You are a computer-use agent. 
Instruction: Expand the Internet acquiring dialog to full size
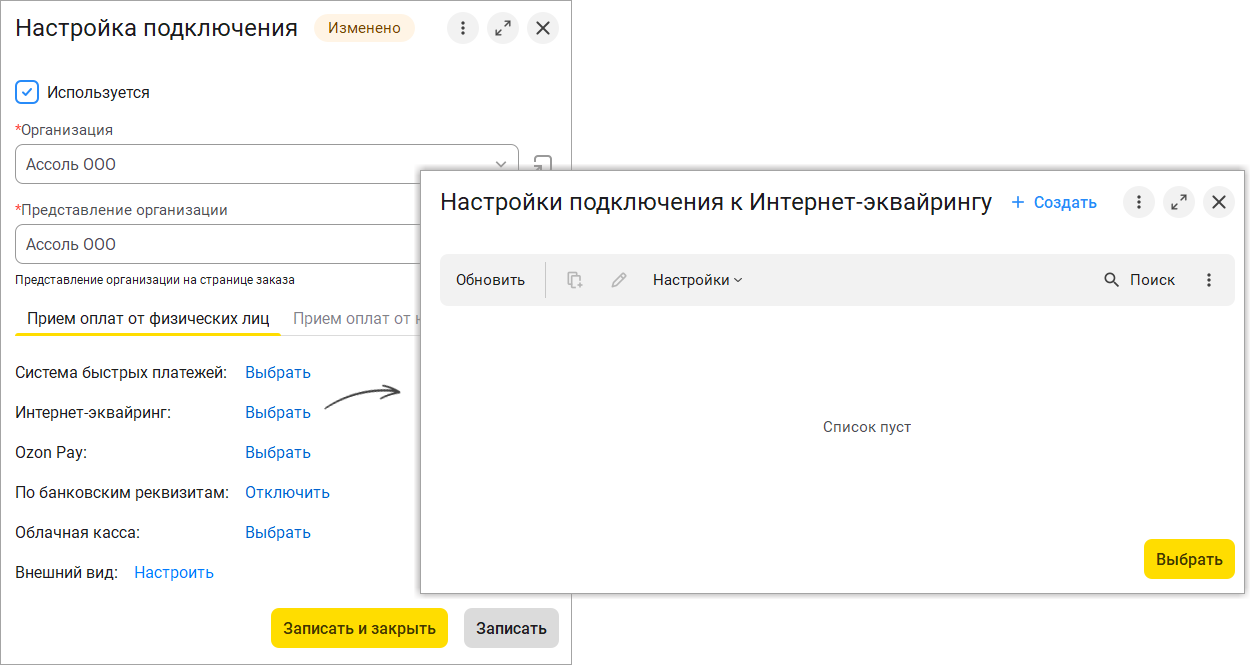[x=1179, y=202]
